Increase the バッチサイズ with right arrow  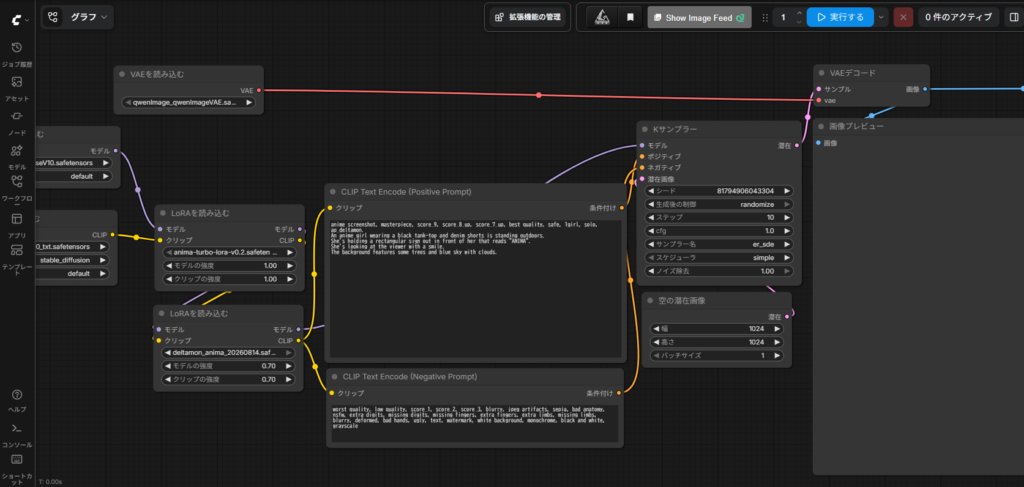777,356
